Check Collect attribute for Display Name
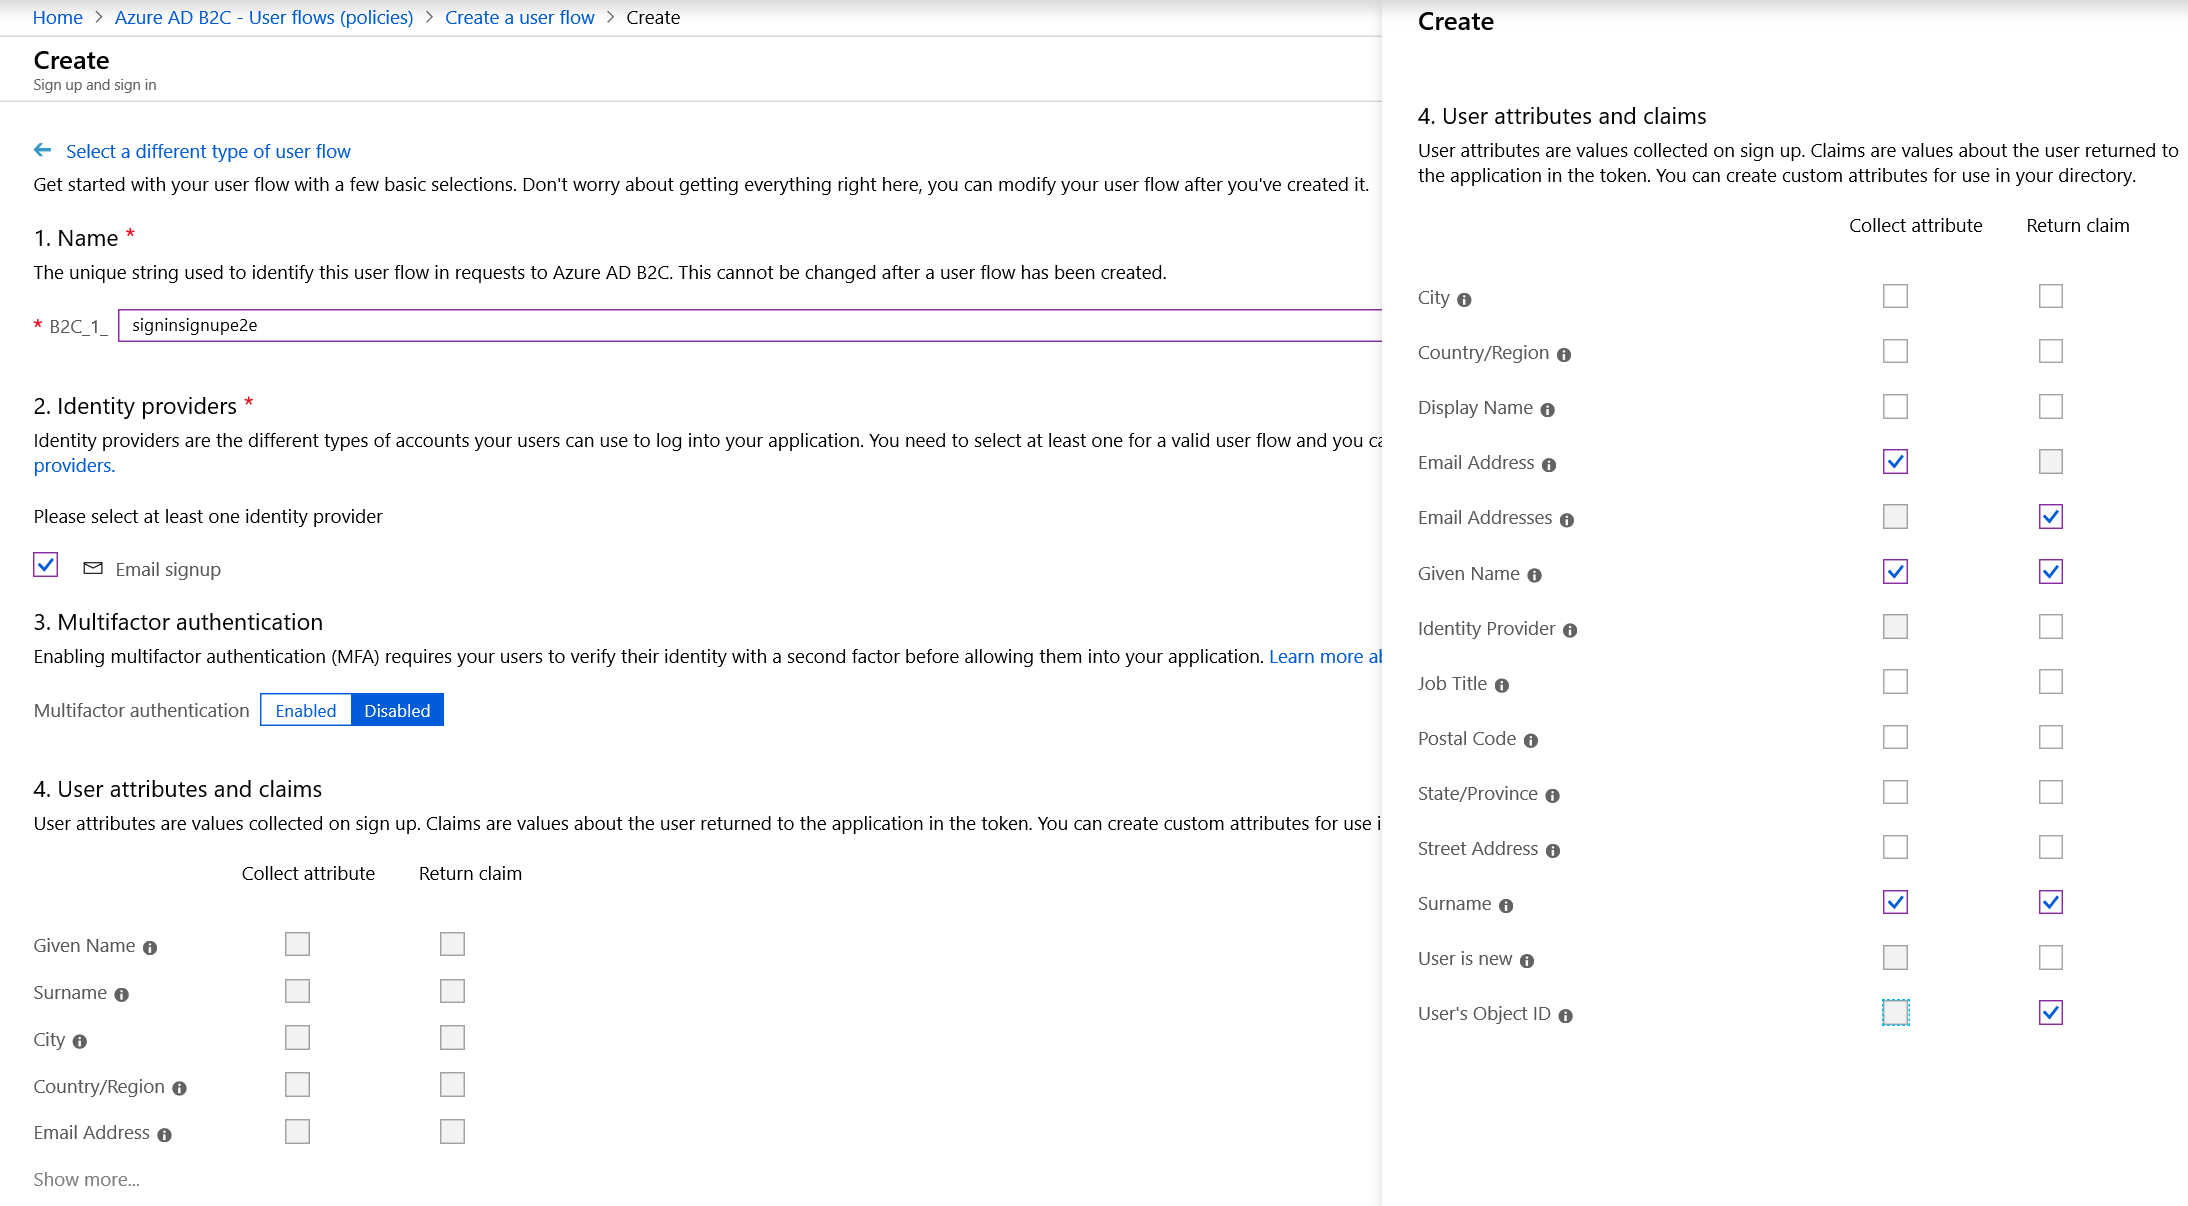This screenshot has height=1206, width=2188. pyautogui.click(x=1895, y=407)
